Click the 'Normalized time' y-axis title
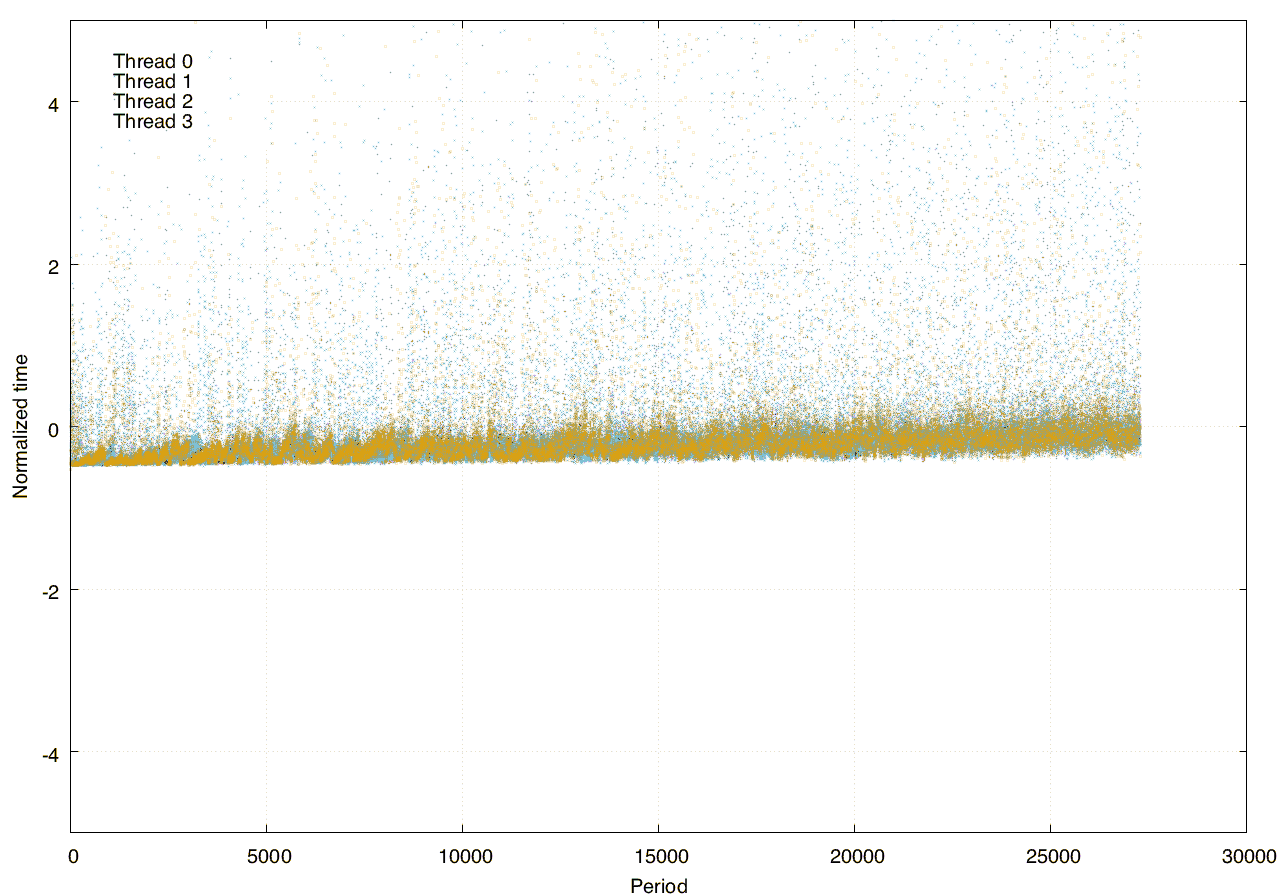This screenshot has height=896, width=1280. click(x=20, y=426)
